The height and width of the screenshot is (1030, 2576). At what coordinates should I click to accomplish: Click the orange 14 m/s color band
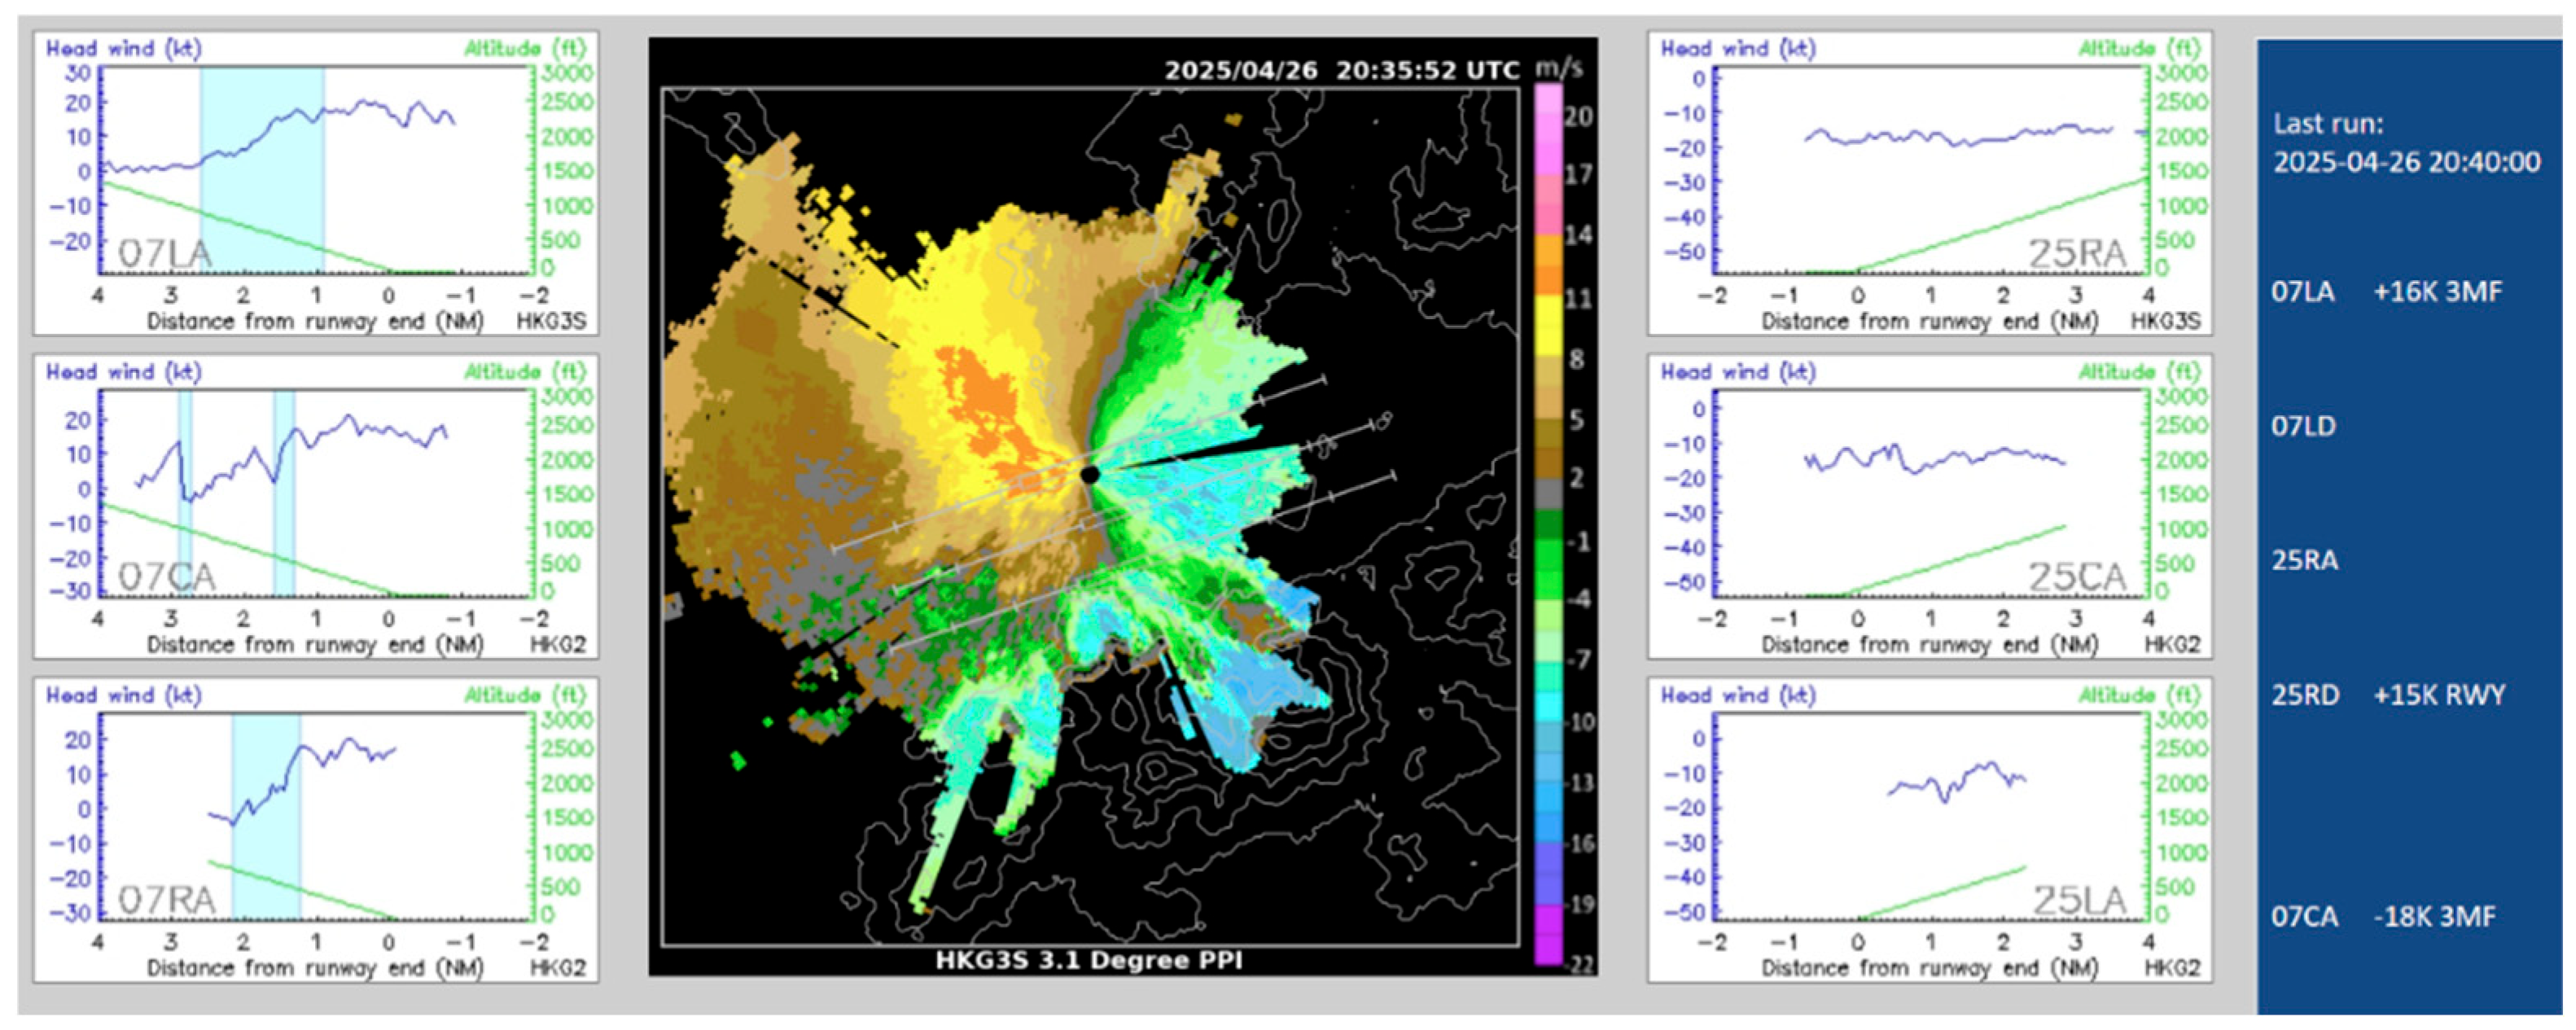click(x=1548, y=249)
